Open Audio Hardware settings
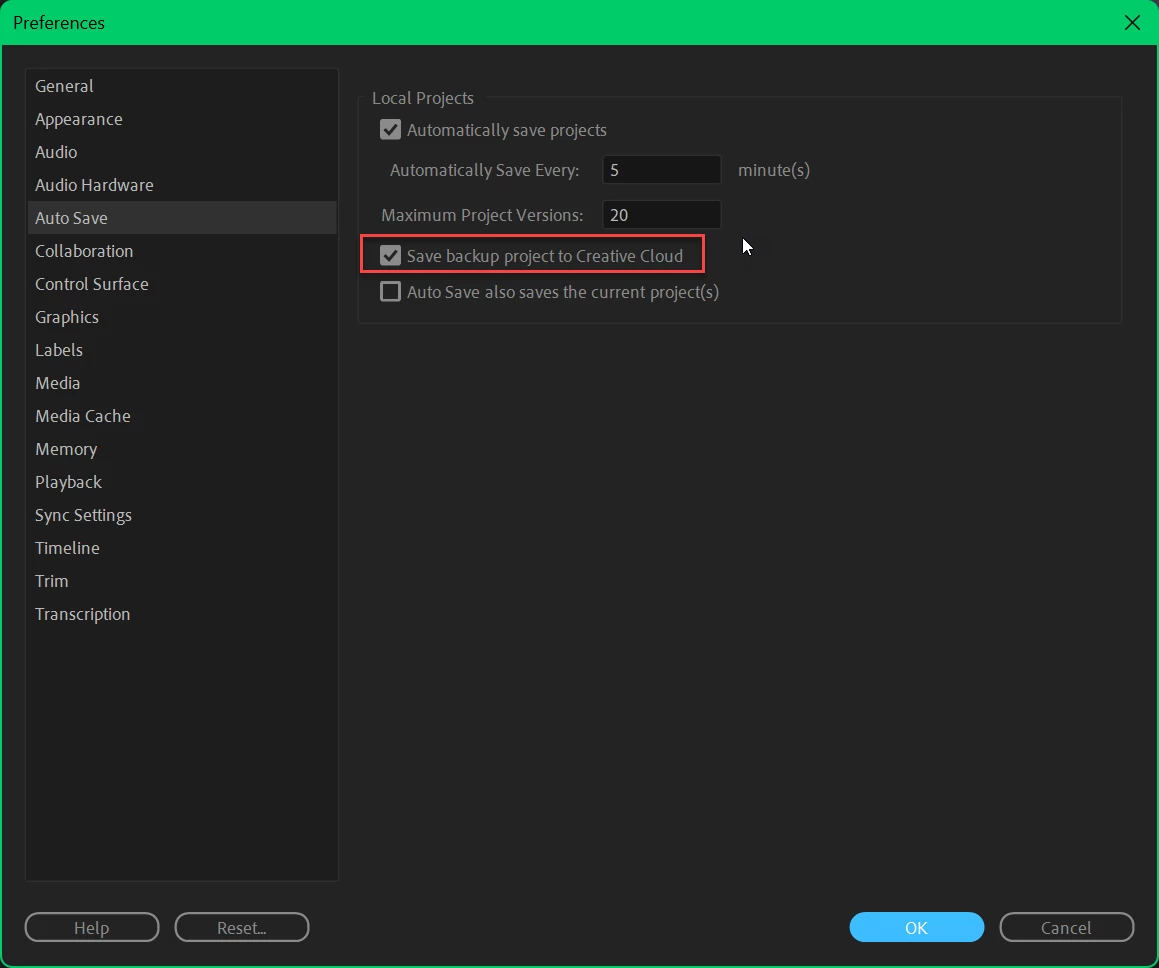Image resolution: width=1159 pixels, height=968 pixels. (182, 185)
